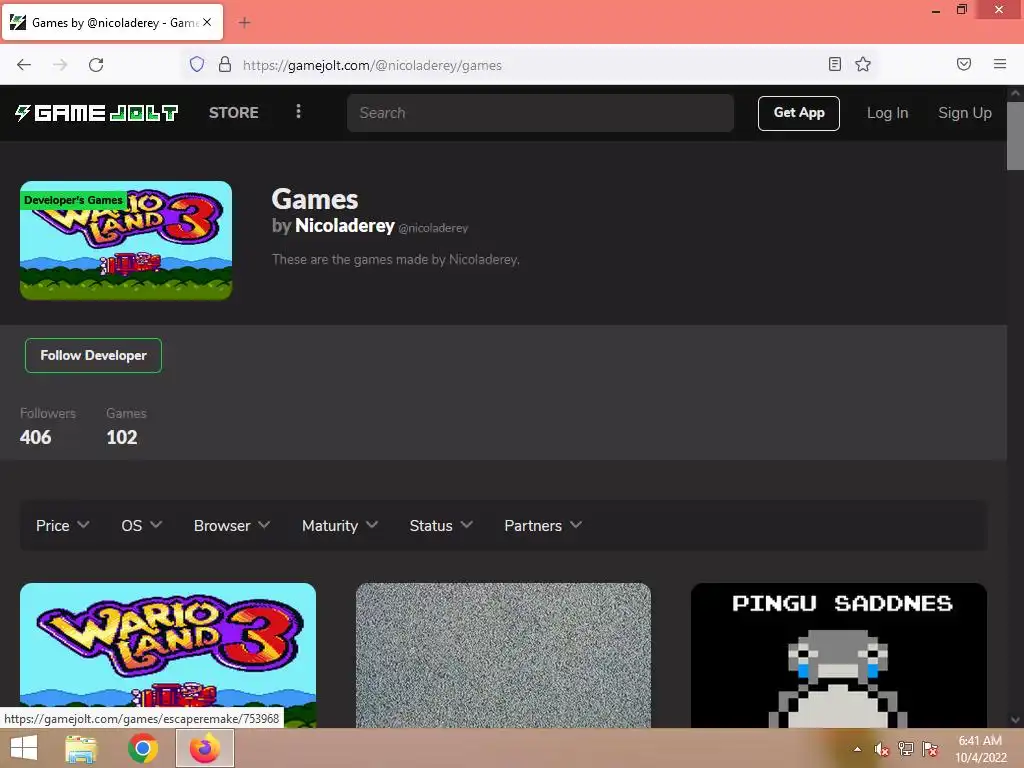The width and height of the screenshot is (1024, 768).
Task: Click Sign Up link
Action: pyautogui.click(x=965, y=113)
